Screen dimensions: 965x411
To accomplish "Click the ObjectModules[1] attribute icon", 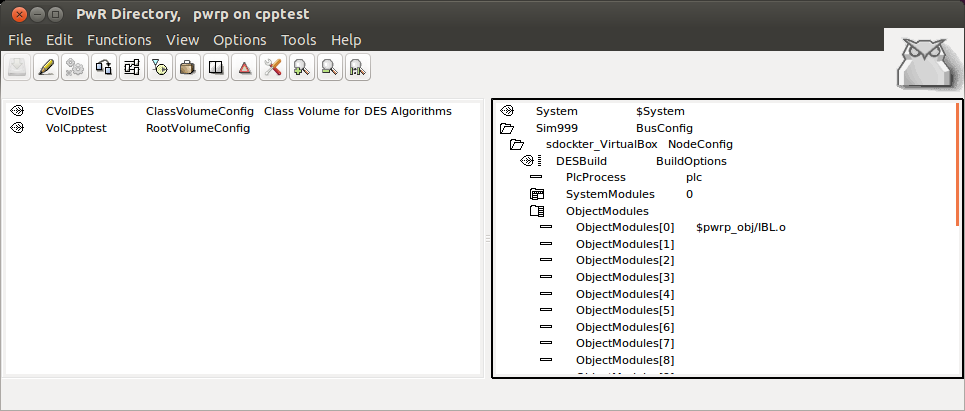I will click(546, 244).
